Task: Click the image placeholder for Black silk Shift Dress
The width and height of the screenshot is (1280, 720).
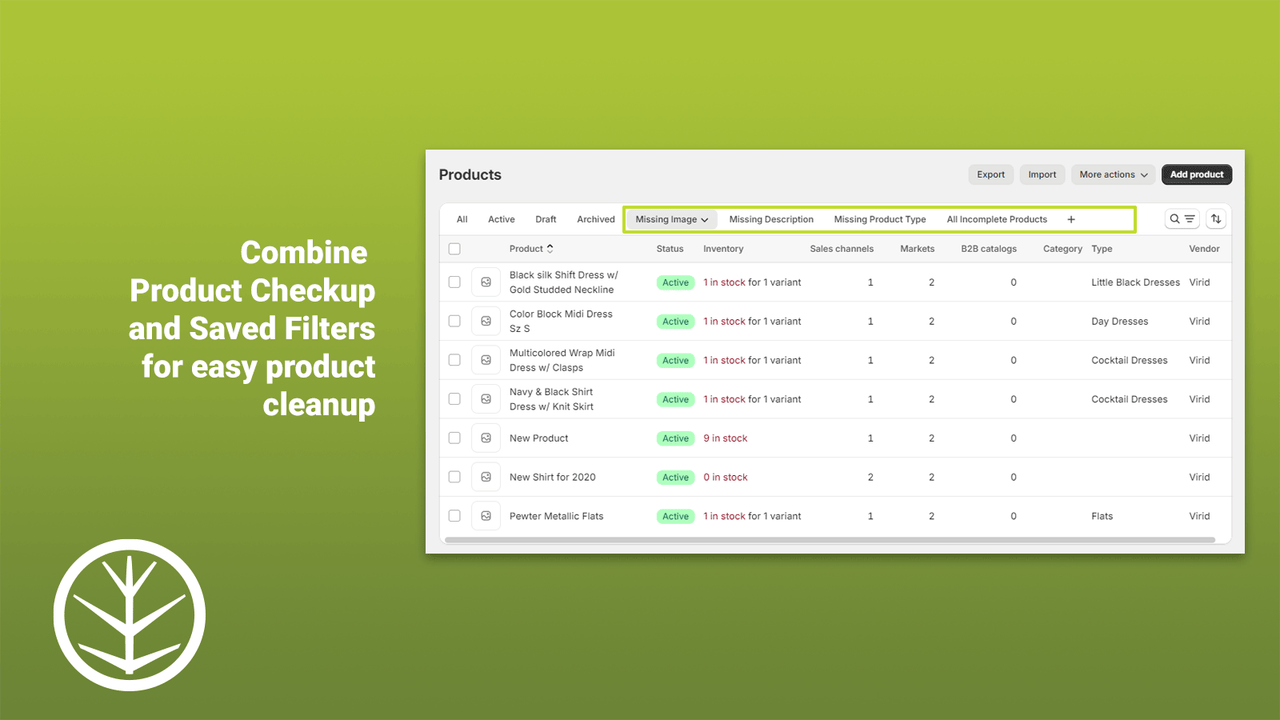Action: click(486, 281)
